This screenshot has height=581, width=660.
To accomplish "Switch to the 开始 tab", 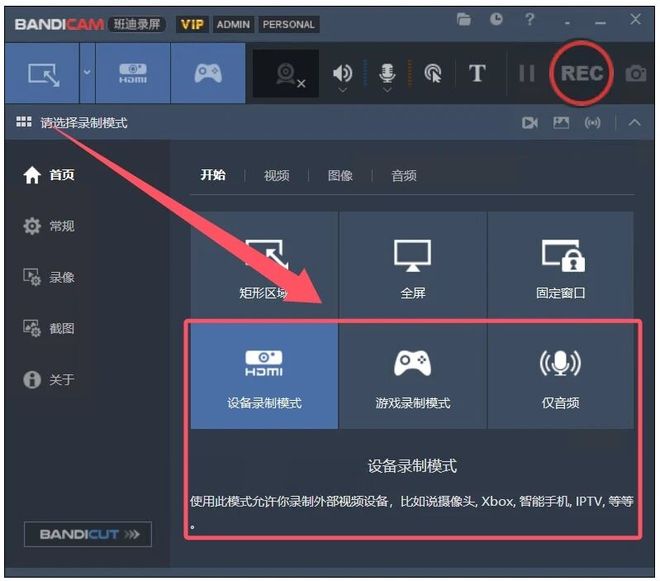I will pyautogui.click(x=213, y=175).
